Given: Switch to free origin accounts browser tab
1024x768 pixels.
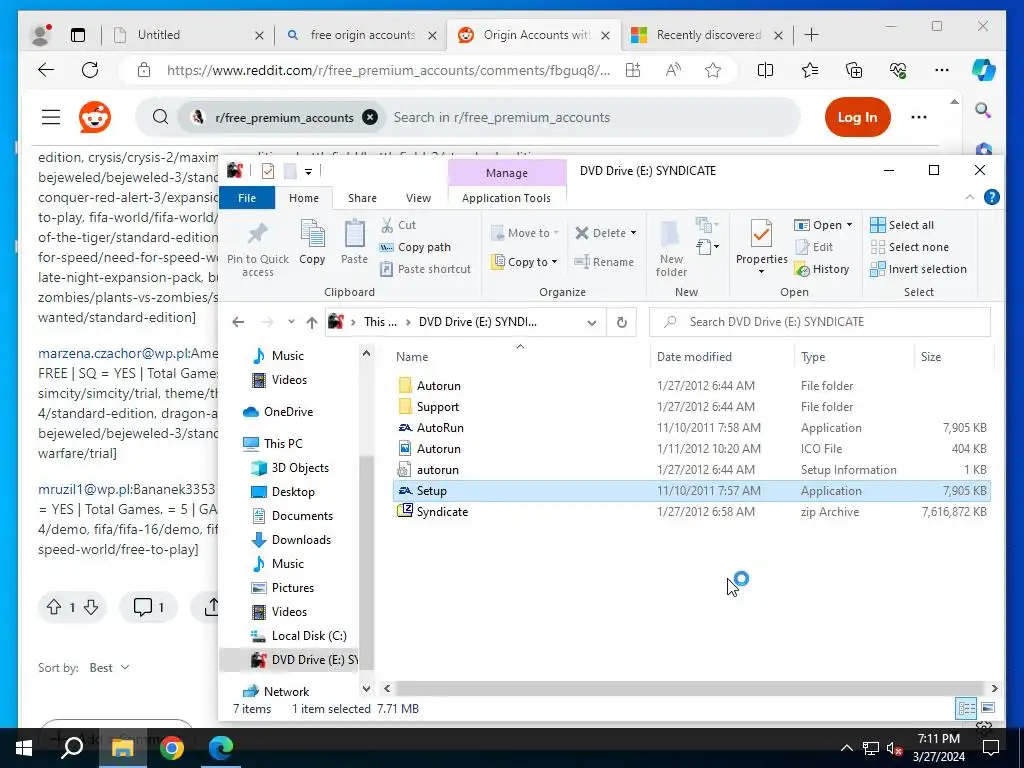Looking at the screenshot, I should (362, 35).
